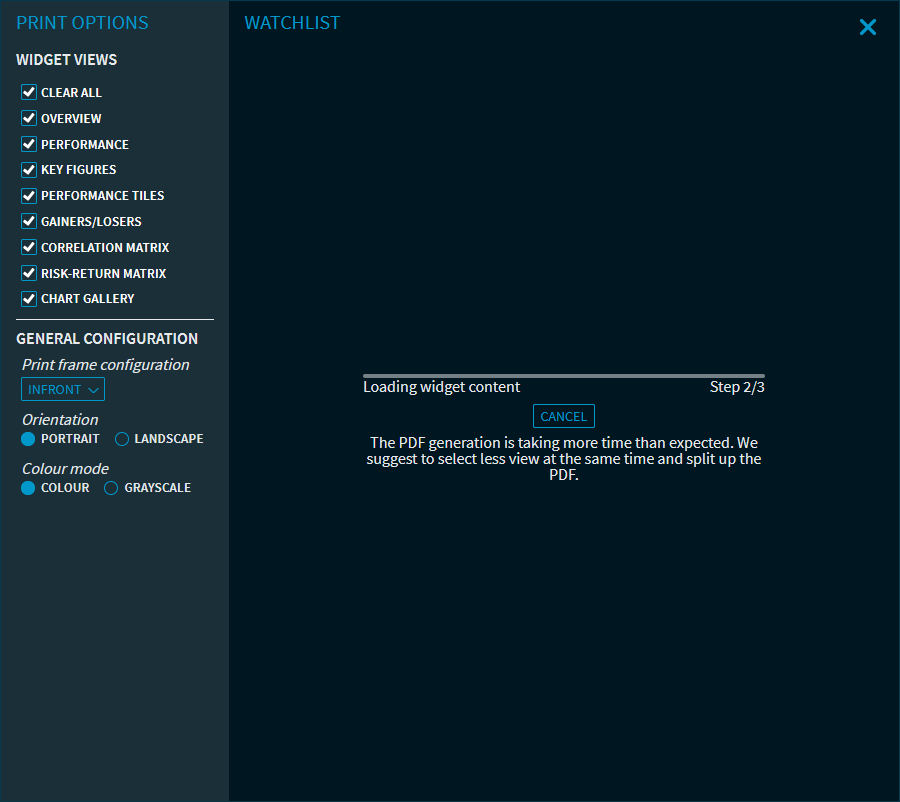The height and width of the screenshot is (802, 900).
Task: Switch orientation to Landscape
Action: 122,439
